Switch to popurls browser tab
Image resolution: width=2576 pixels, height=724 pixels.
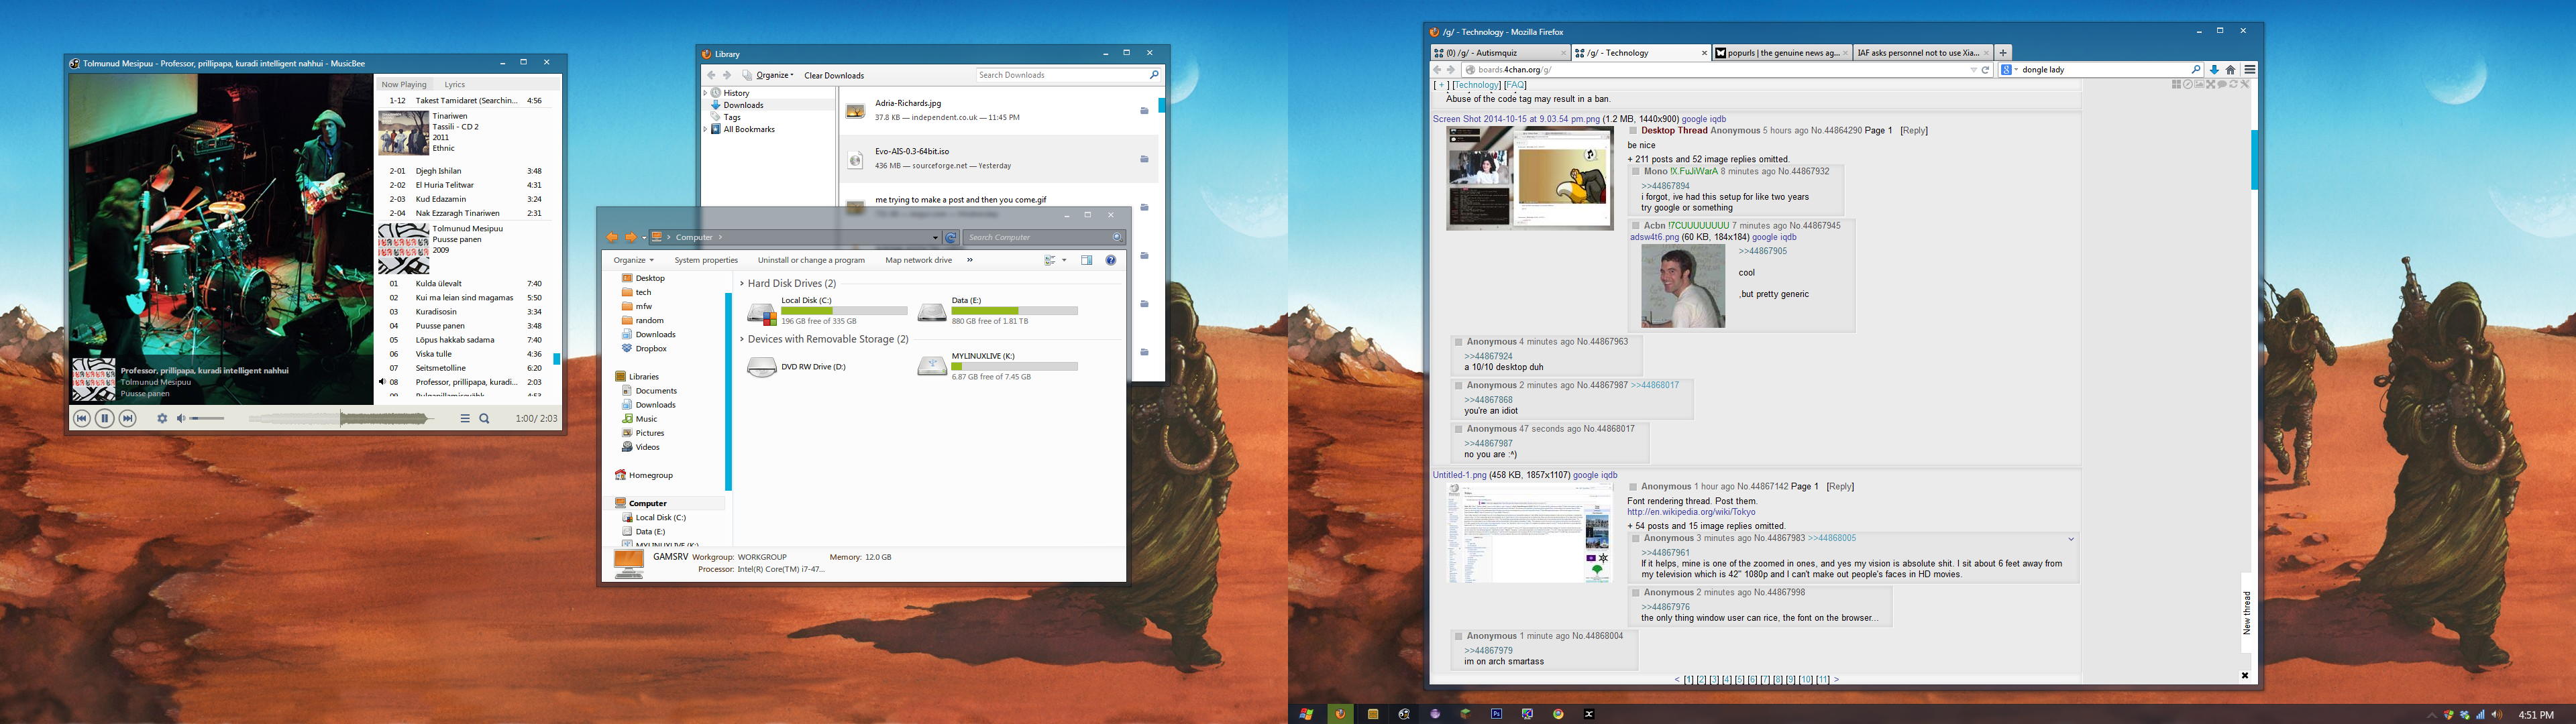click(1780, 53)
